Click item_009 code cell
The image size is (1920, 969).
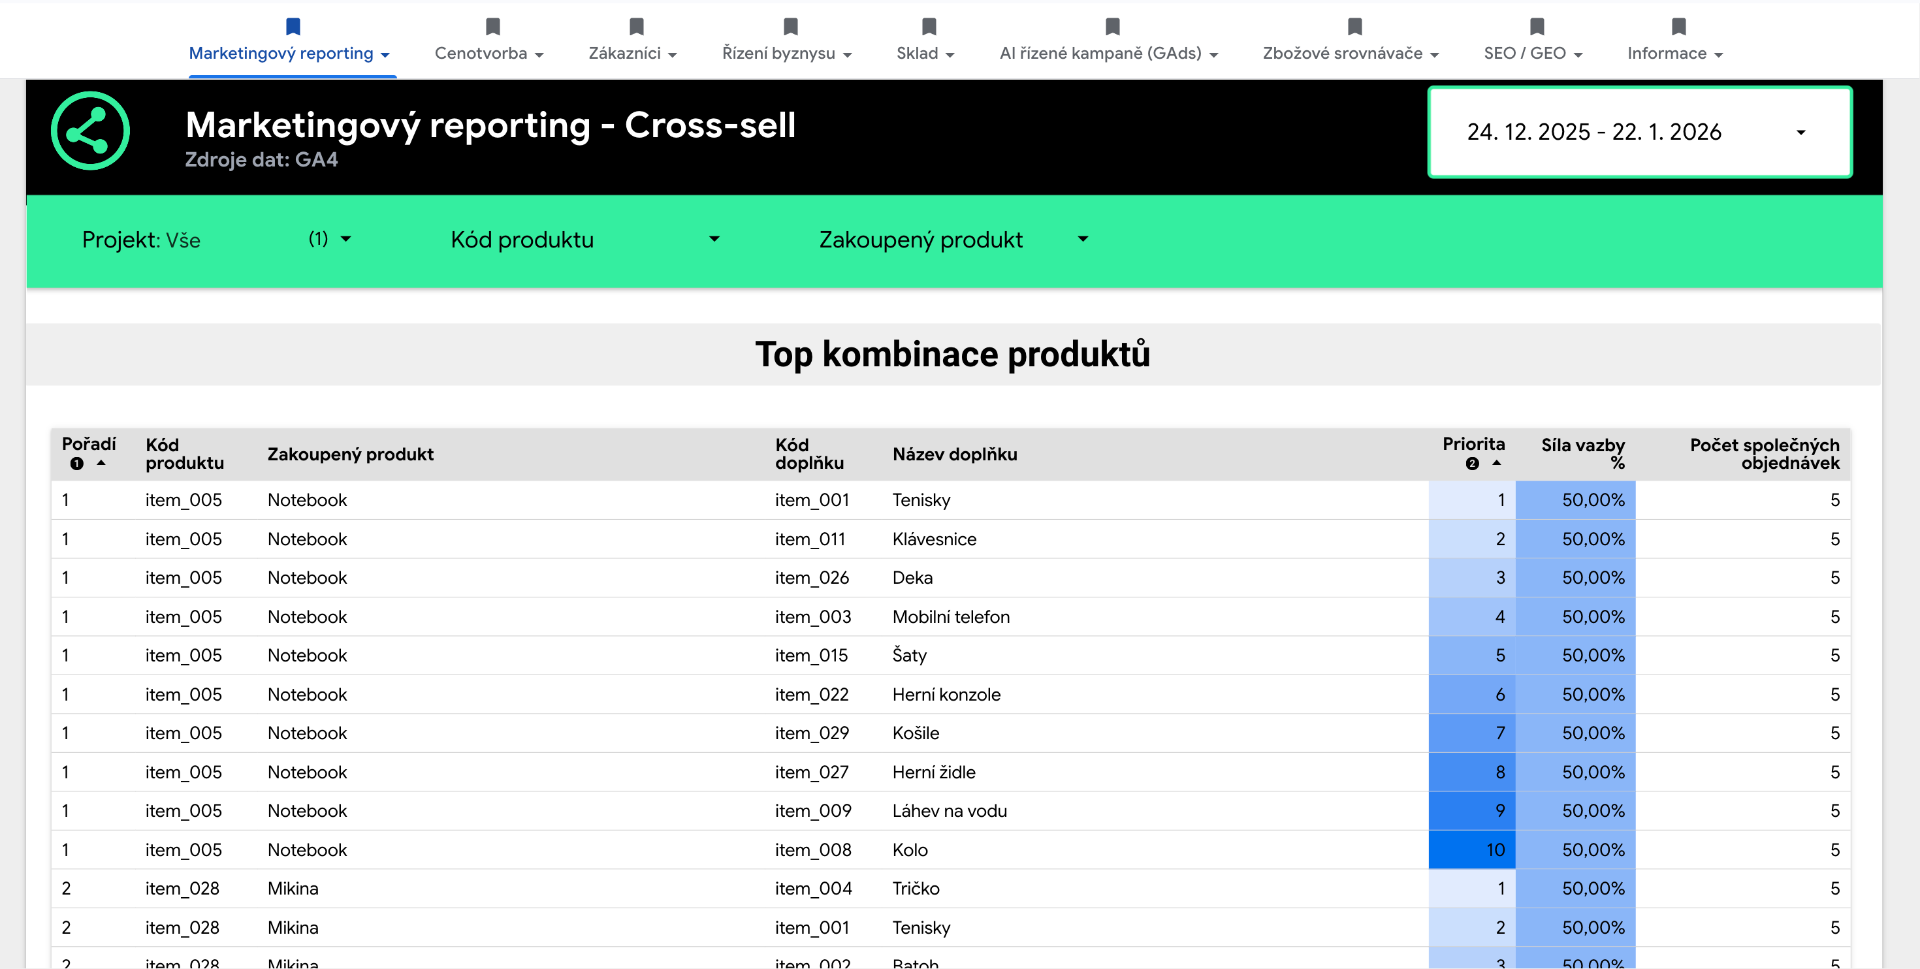[813, 811]
